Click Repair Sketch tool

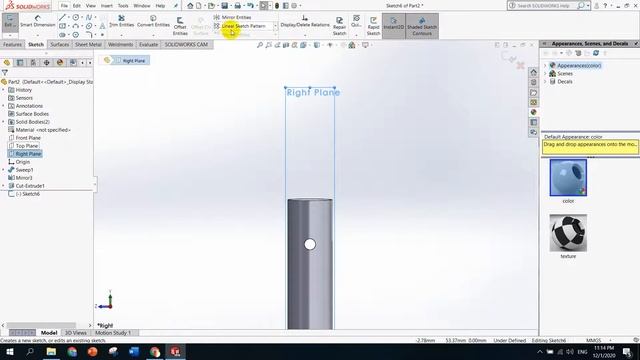coord(339,26)
